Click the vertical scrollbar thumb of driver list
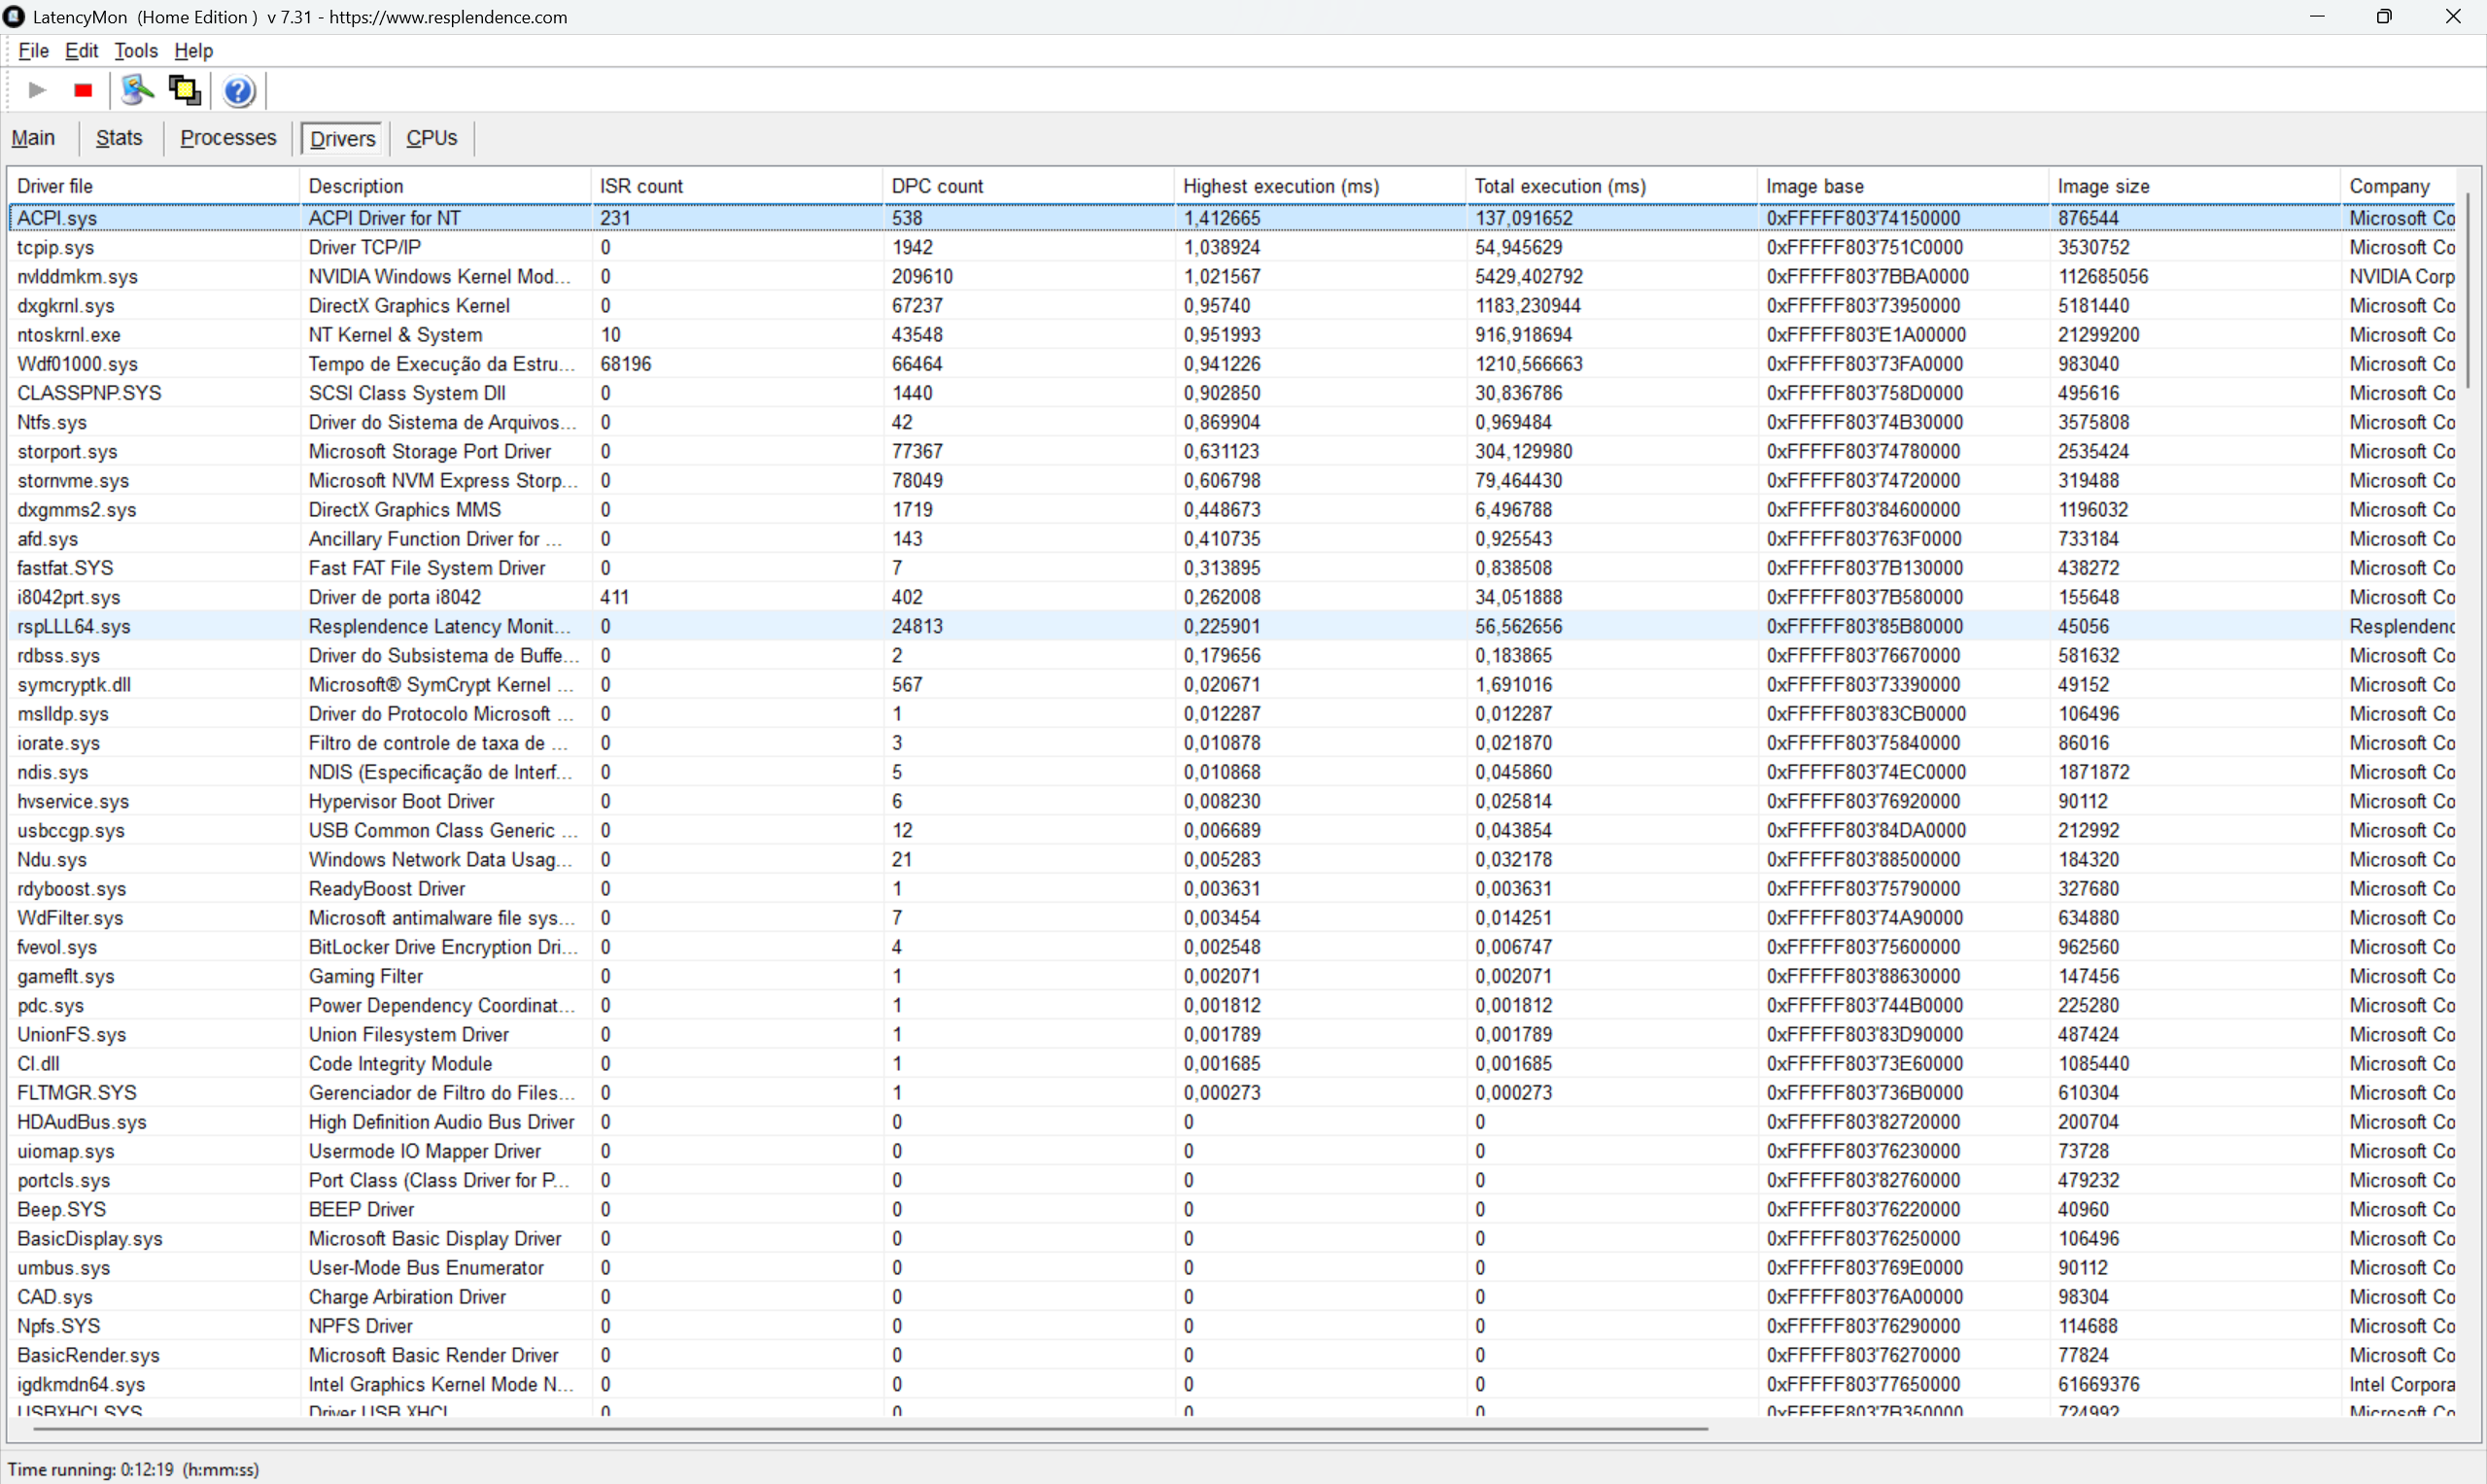 coord(2467,290)
